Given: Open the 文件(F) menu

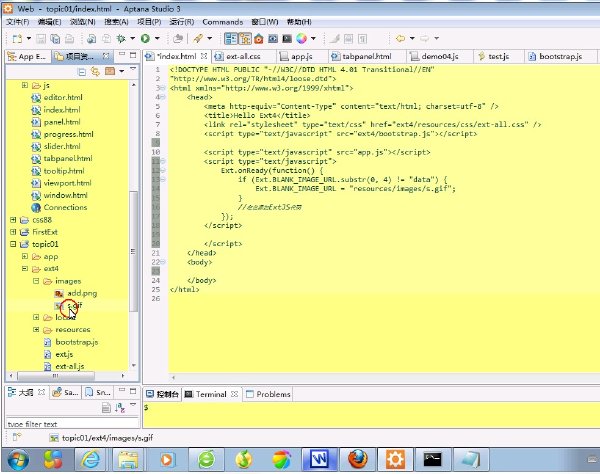Looking at the screenshot, I should (x=18, y=22).
